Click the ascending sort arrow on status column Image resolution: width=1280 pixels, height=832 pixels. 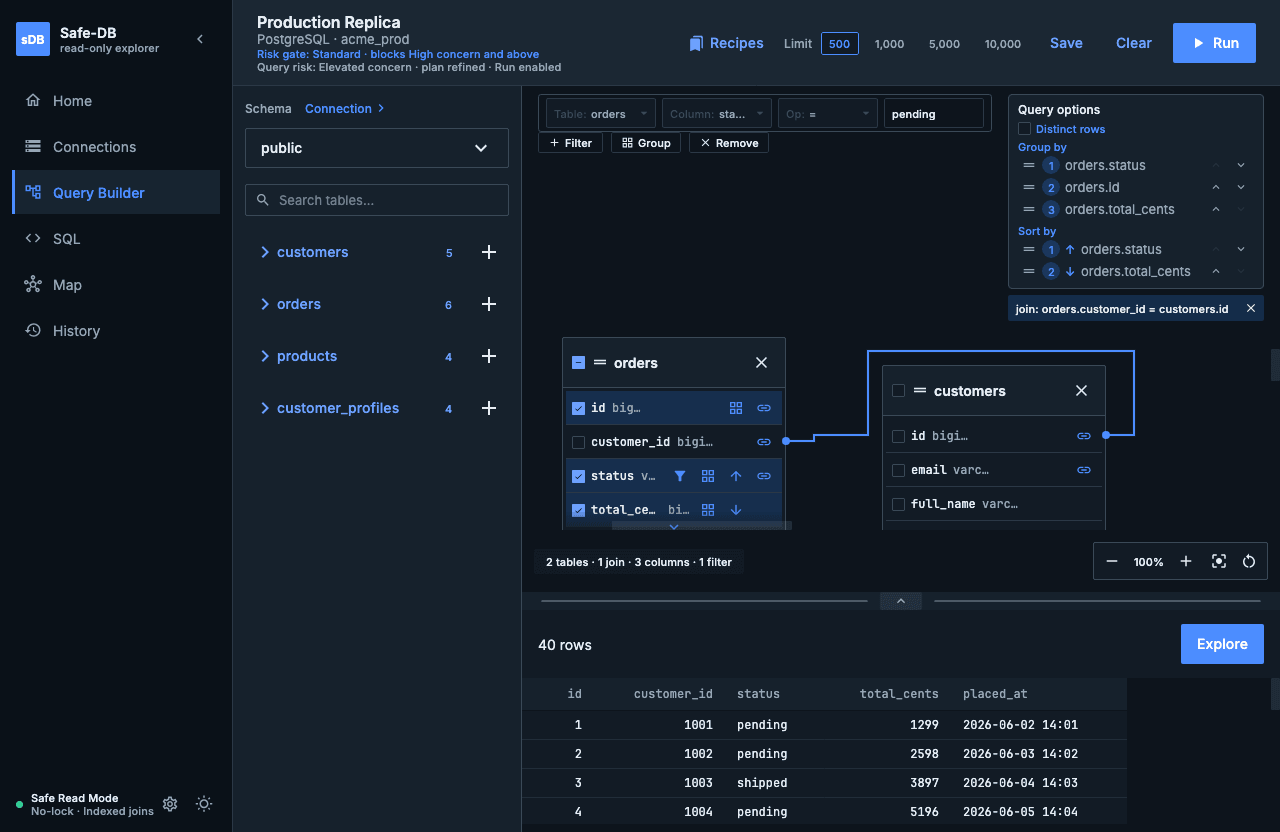[x=736, y=476]
